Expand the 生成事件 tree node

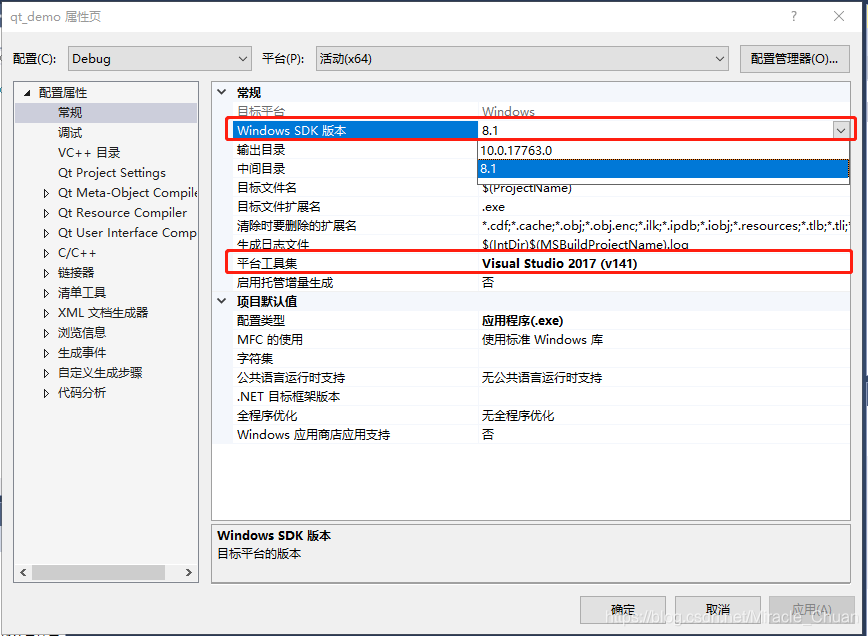(x=46, y=353)
